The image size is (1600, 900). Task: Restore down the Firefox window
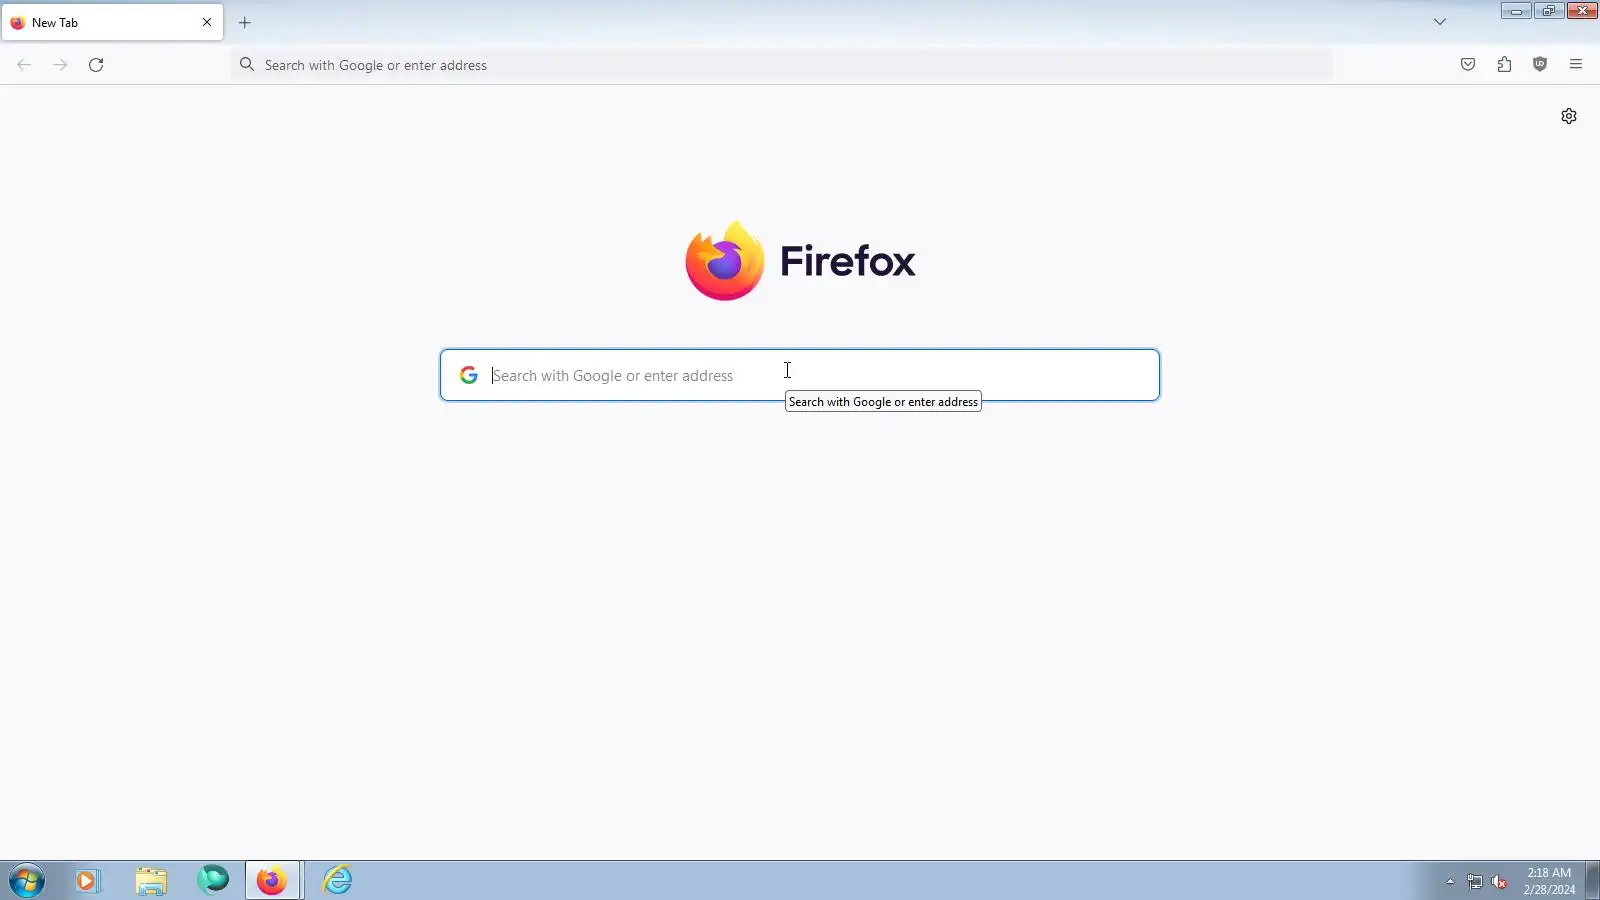pyautogui.click(x=1549, y=11)
